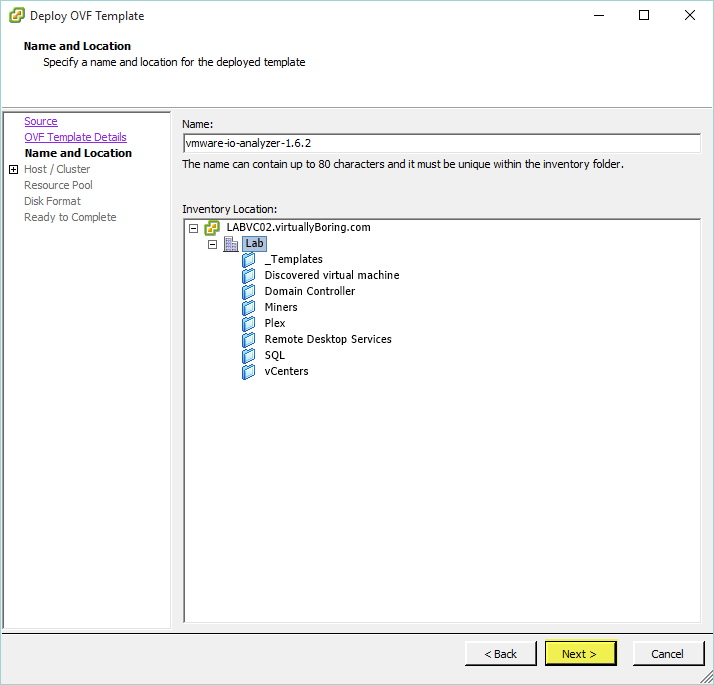Choose the Domain Controller folder label
The image size is (714, 685).
click(x=310, y=291)
